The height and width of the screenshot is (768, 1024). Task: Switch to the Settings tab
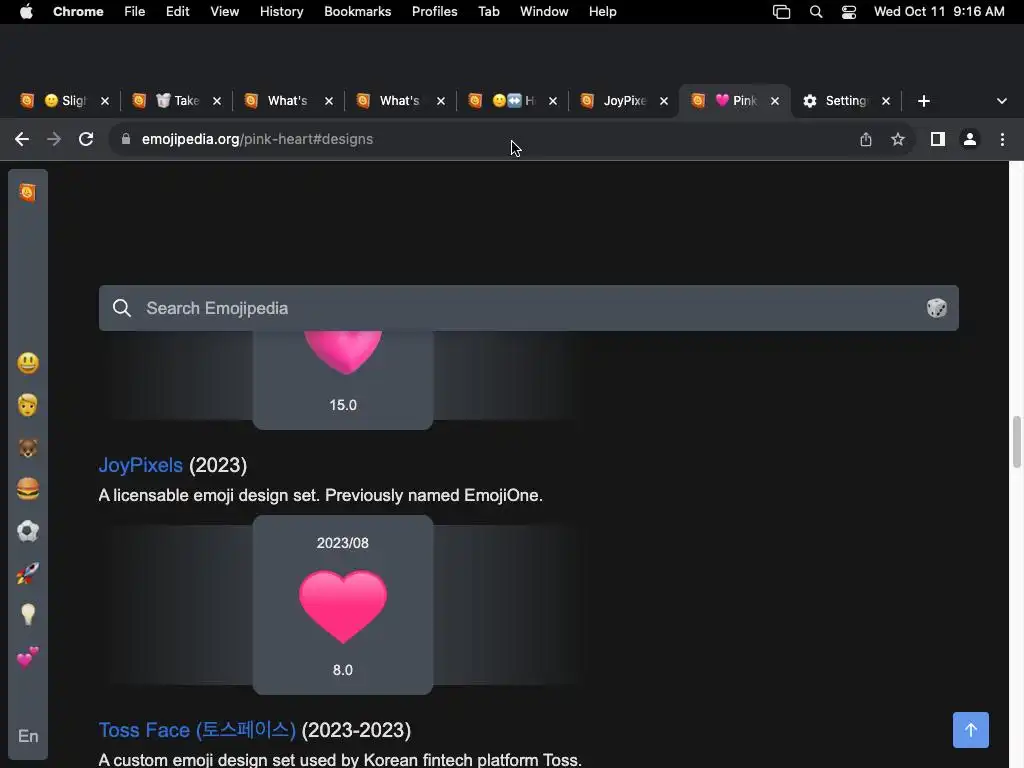pyautogui.click(x=846, y=101)
